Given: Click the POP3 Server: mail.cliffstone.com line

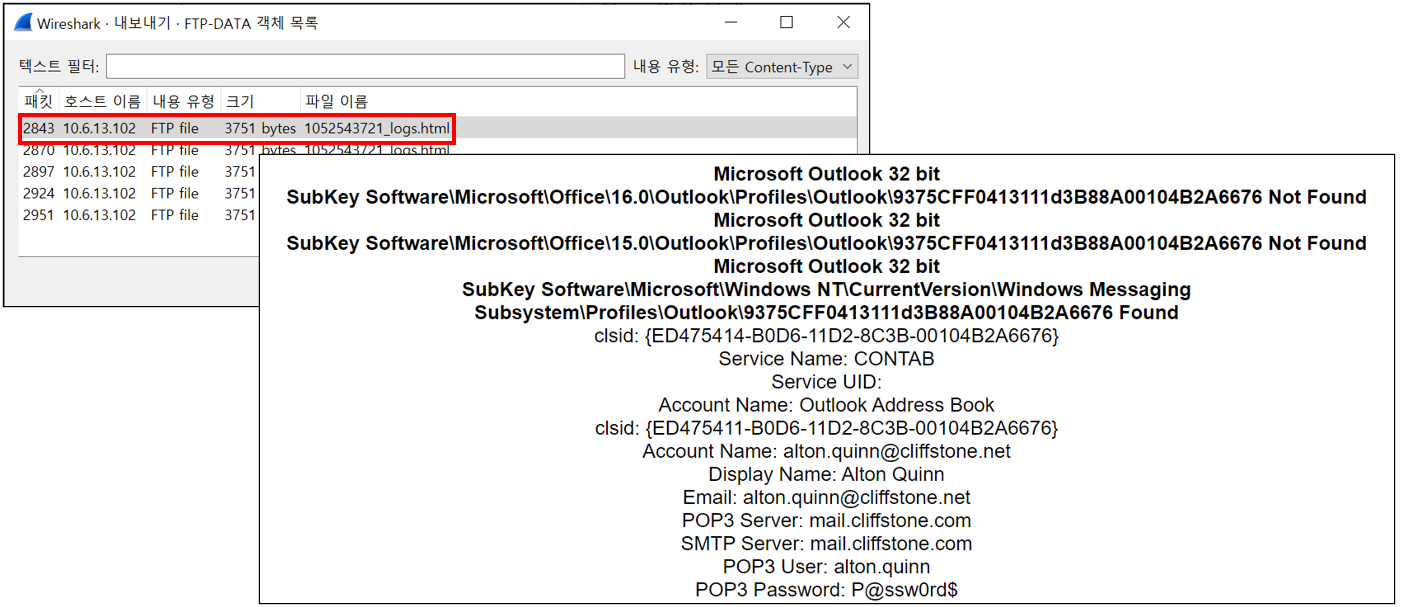Looking at the screenshot, I should tap(826, 521).
